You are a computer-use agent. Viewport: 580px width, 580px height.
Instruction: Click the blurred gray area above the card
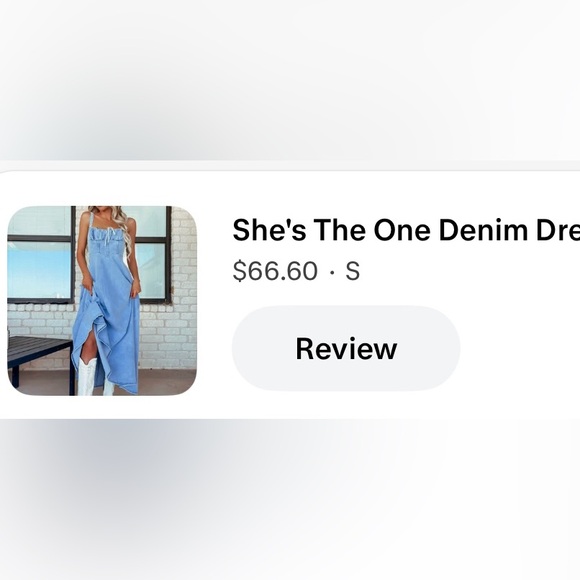pos(290,80)
